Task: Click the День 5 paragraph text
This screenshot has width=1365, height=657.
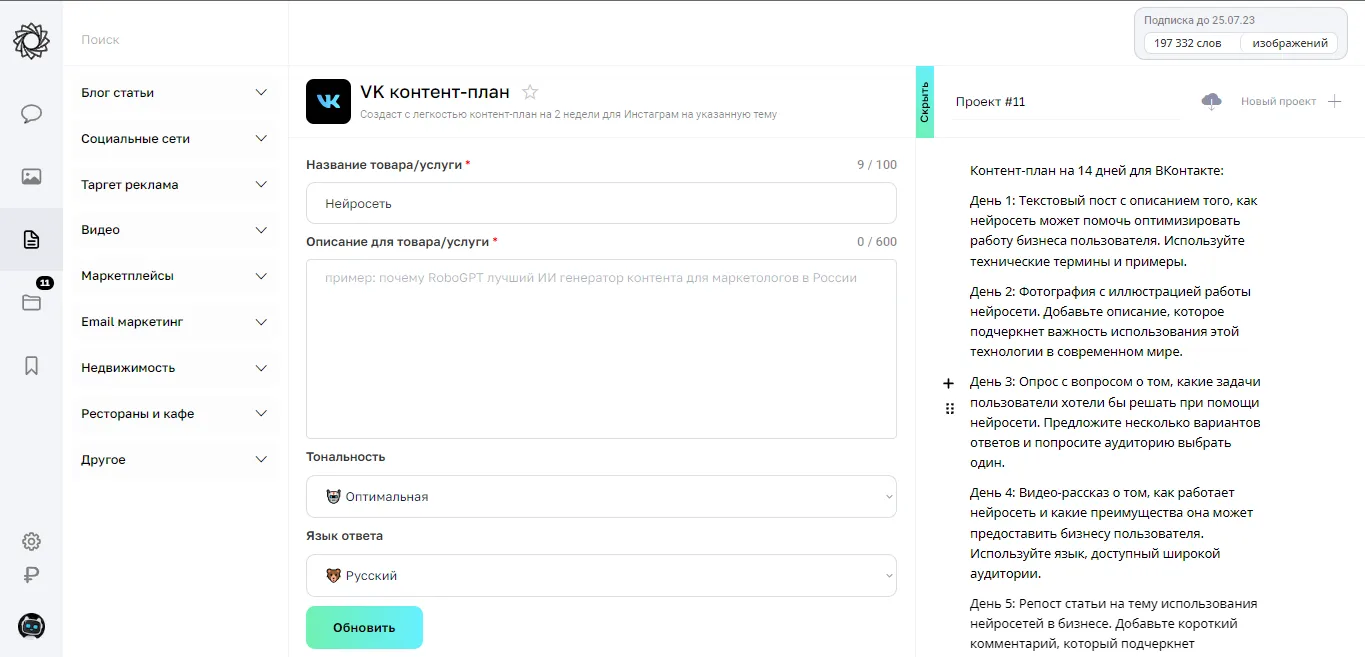Action: (x=1115, y=624)
